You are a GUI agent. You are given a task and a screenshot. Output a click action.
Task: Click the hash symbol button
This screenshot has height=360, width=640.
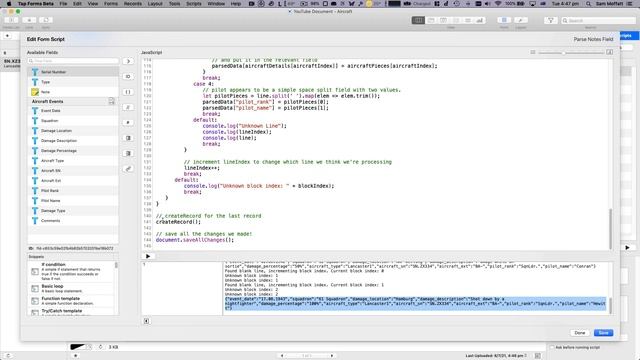(x=128, y=122)
